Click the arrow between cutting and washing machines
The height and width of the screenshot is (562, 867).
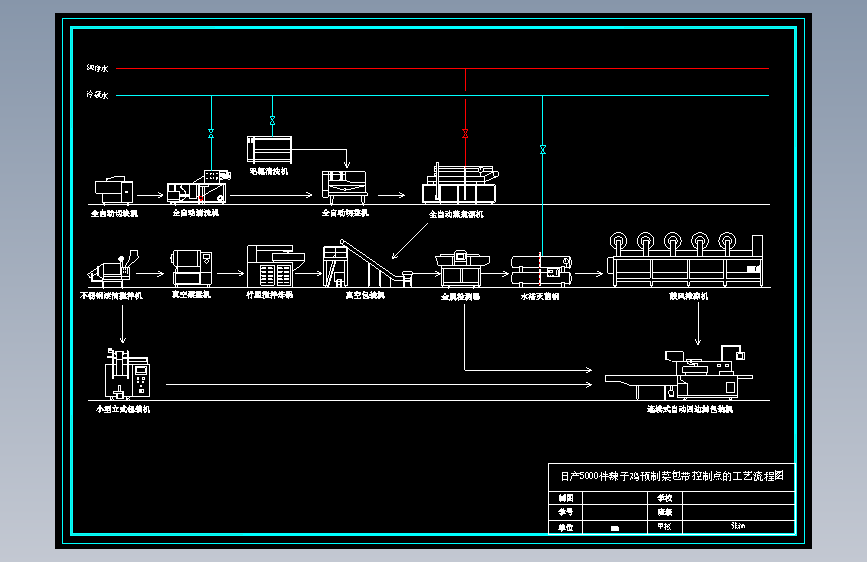click(x=150, y=195)
